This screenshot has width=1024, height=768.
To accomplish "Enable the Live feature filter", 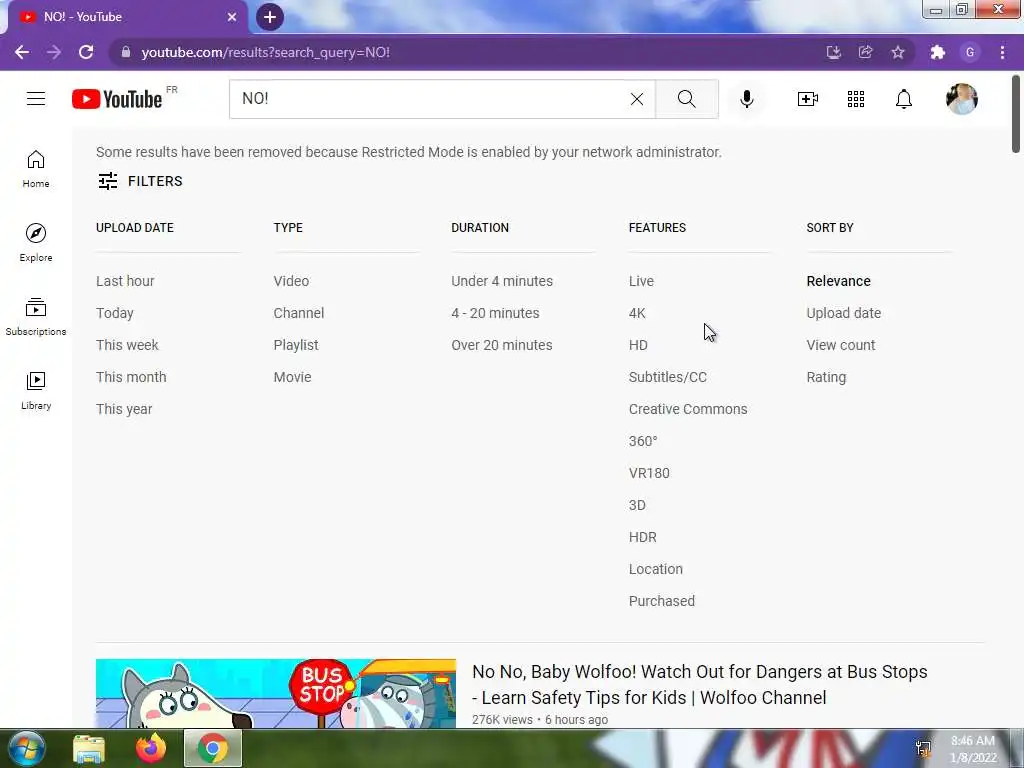I will [x=641, y=281].
